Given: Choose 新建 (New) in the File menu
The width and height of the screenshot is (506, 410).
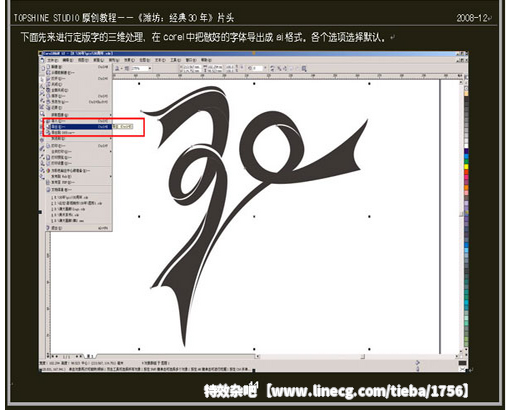Looking at the screenshot, I should pyautogui.click(x=78, y=67).
